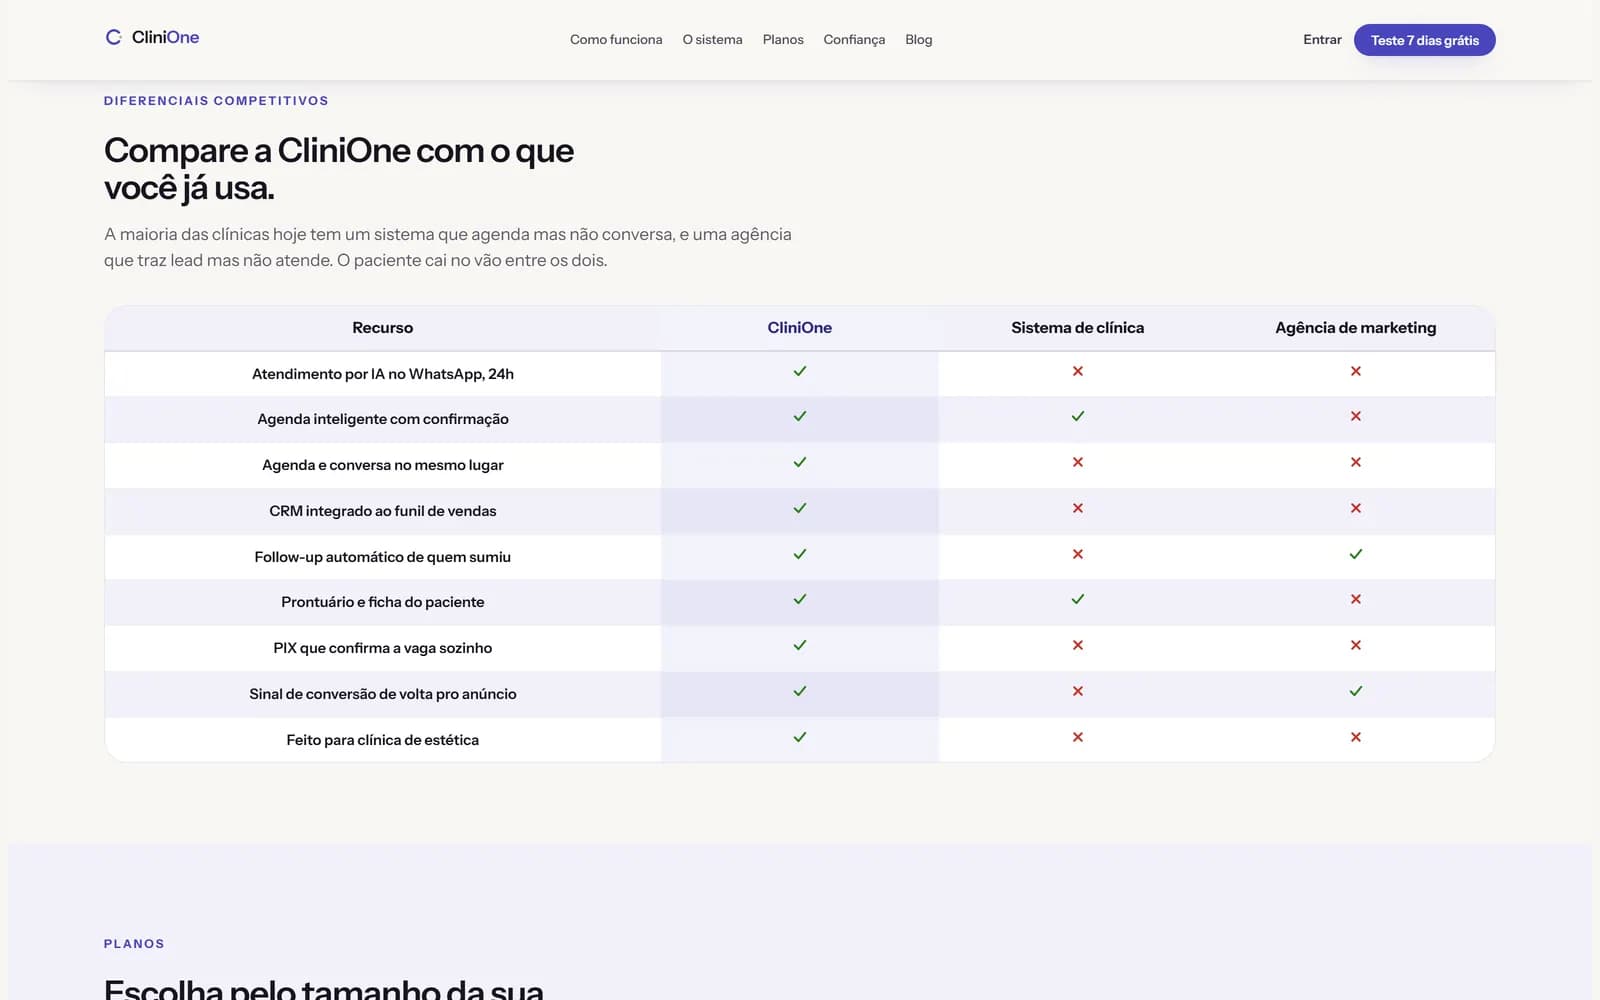Image resolution: width=1600 pixels, height=1000 pixels.
Task: Visit the Blog page
Action: tap(918, 40)
